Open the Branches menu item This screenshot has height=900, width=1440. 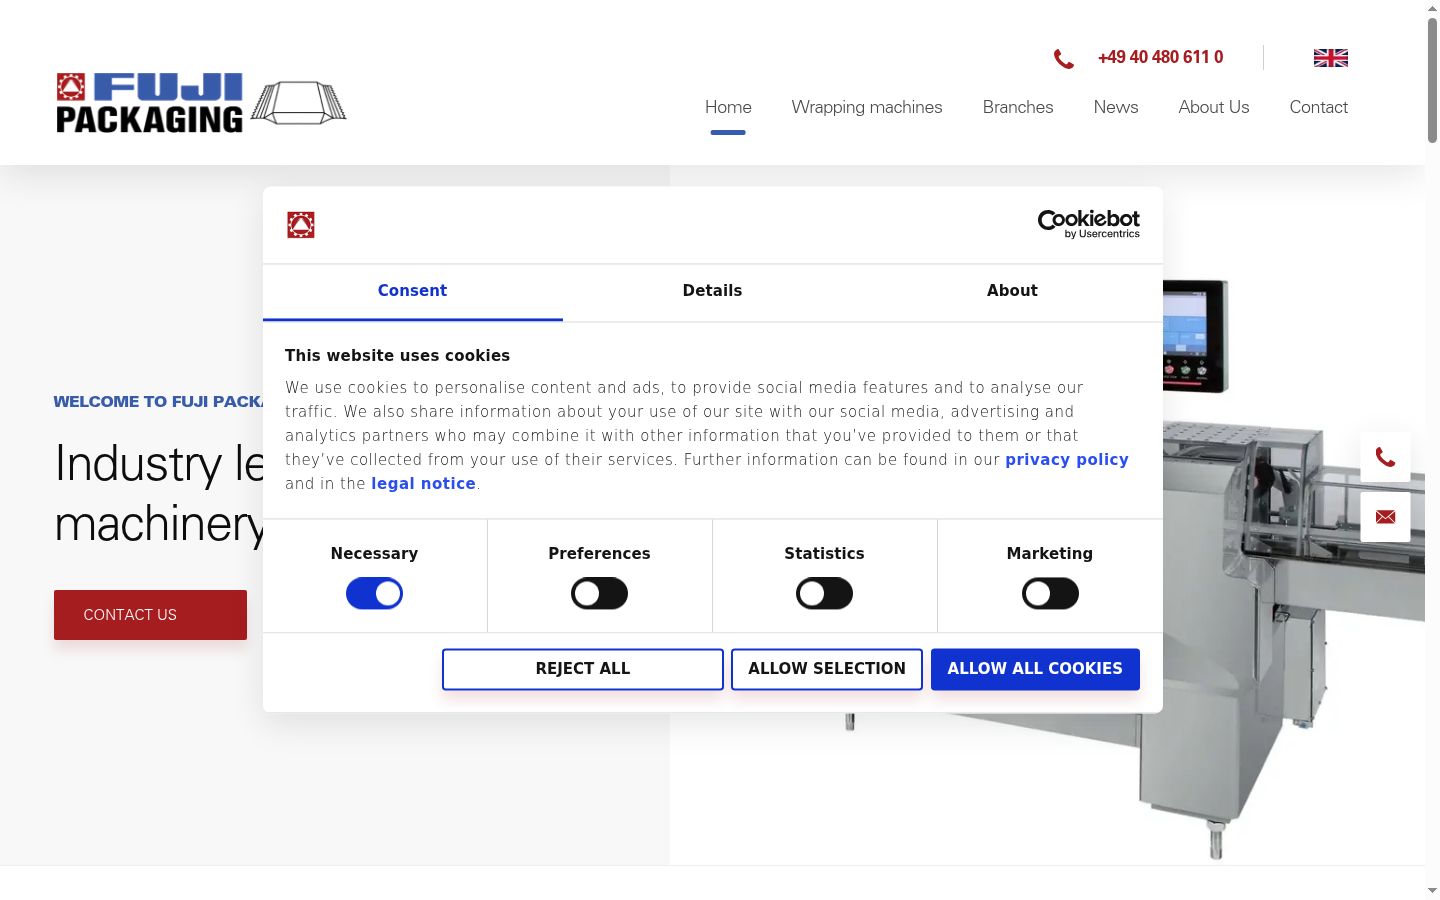pyautogui.click(x=1018, y=107)
